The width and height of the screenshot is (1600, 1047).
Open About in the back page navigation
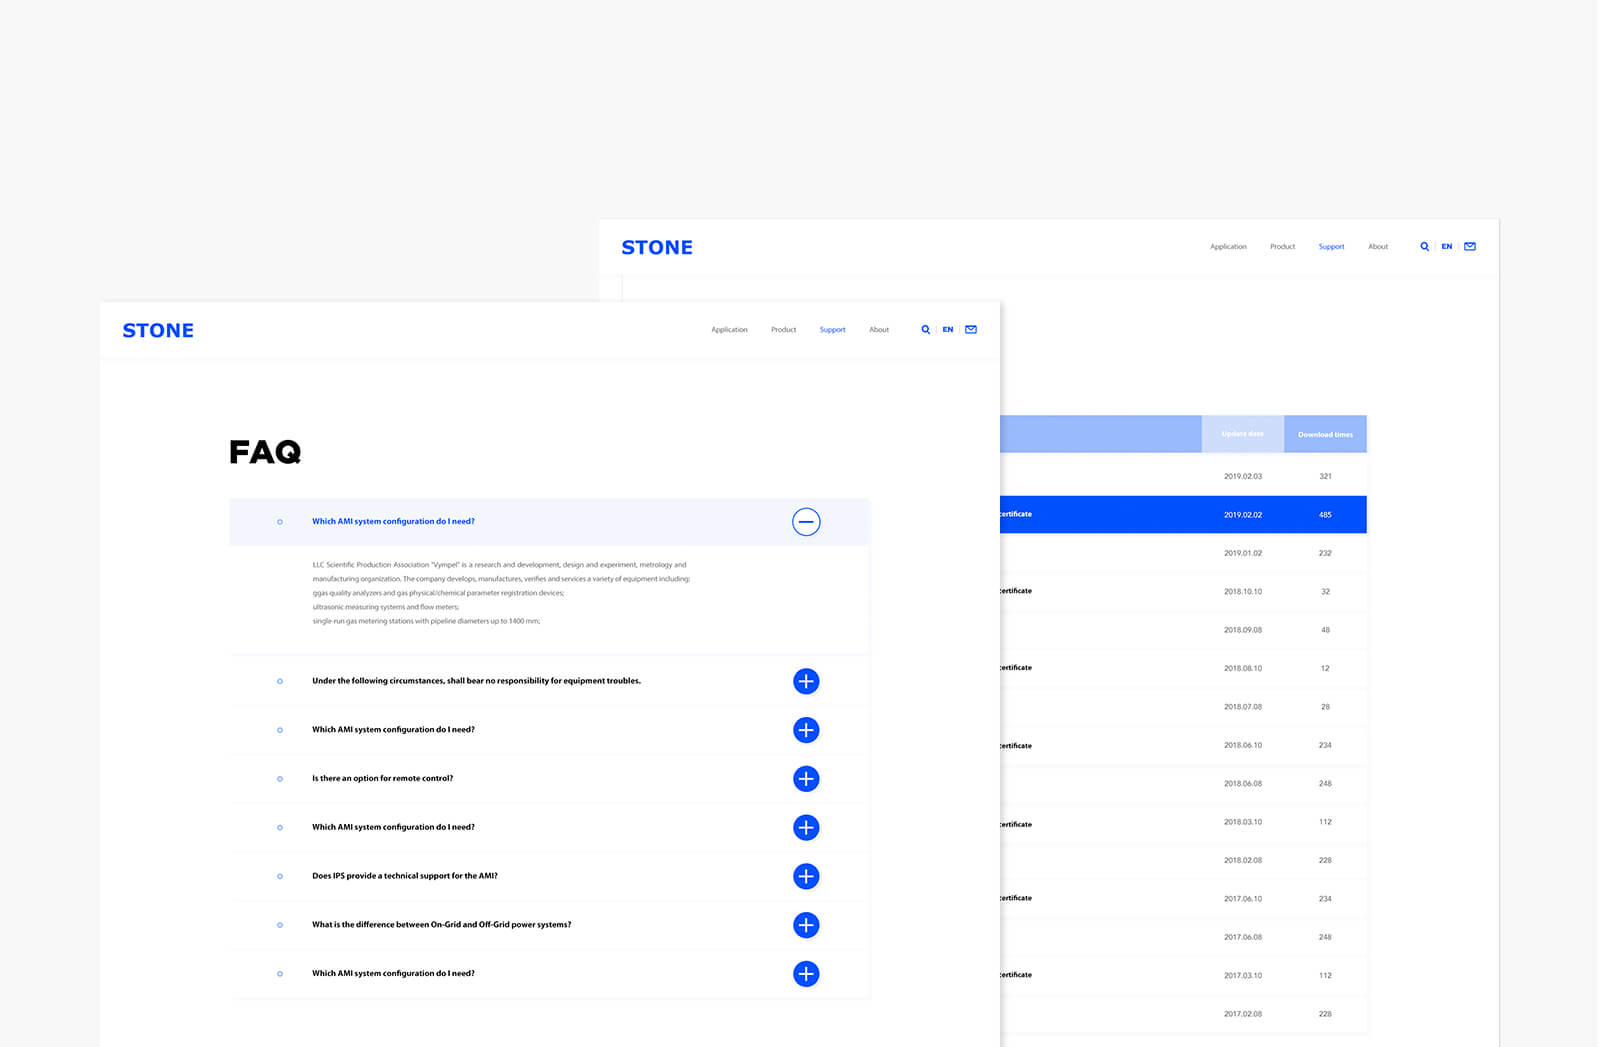[1377, 247]
